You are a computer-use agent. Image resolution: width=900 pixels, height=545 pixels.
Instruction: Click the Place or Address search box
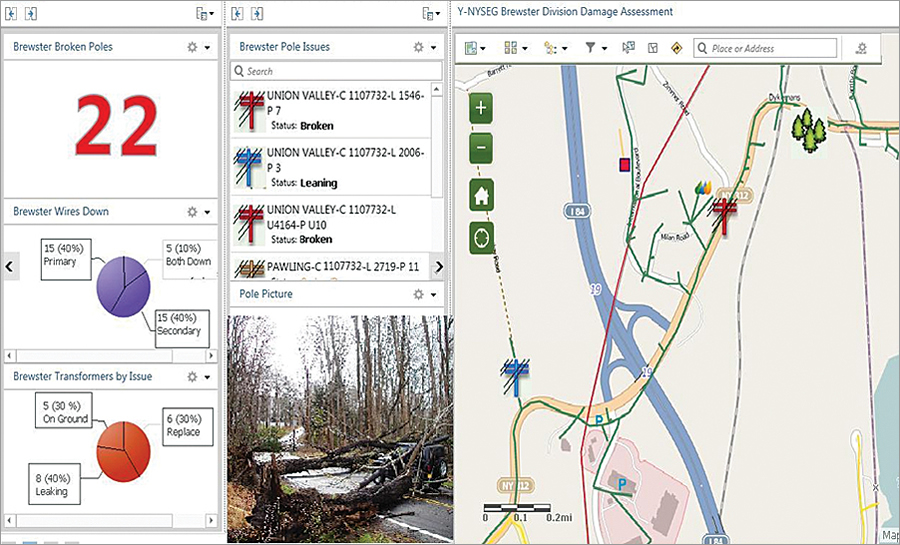pos(765,48)
